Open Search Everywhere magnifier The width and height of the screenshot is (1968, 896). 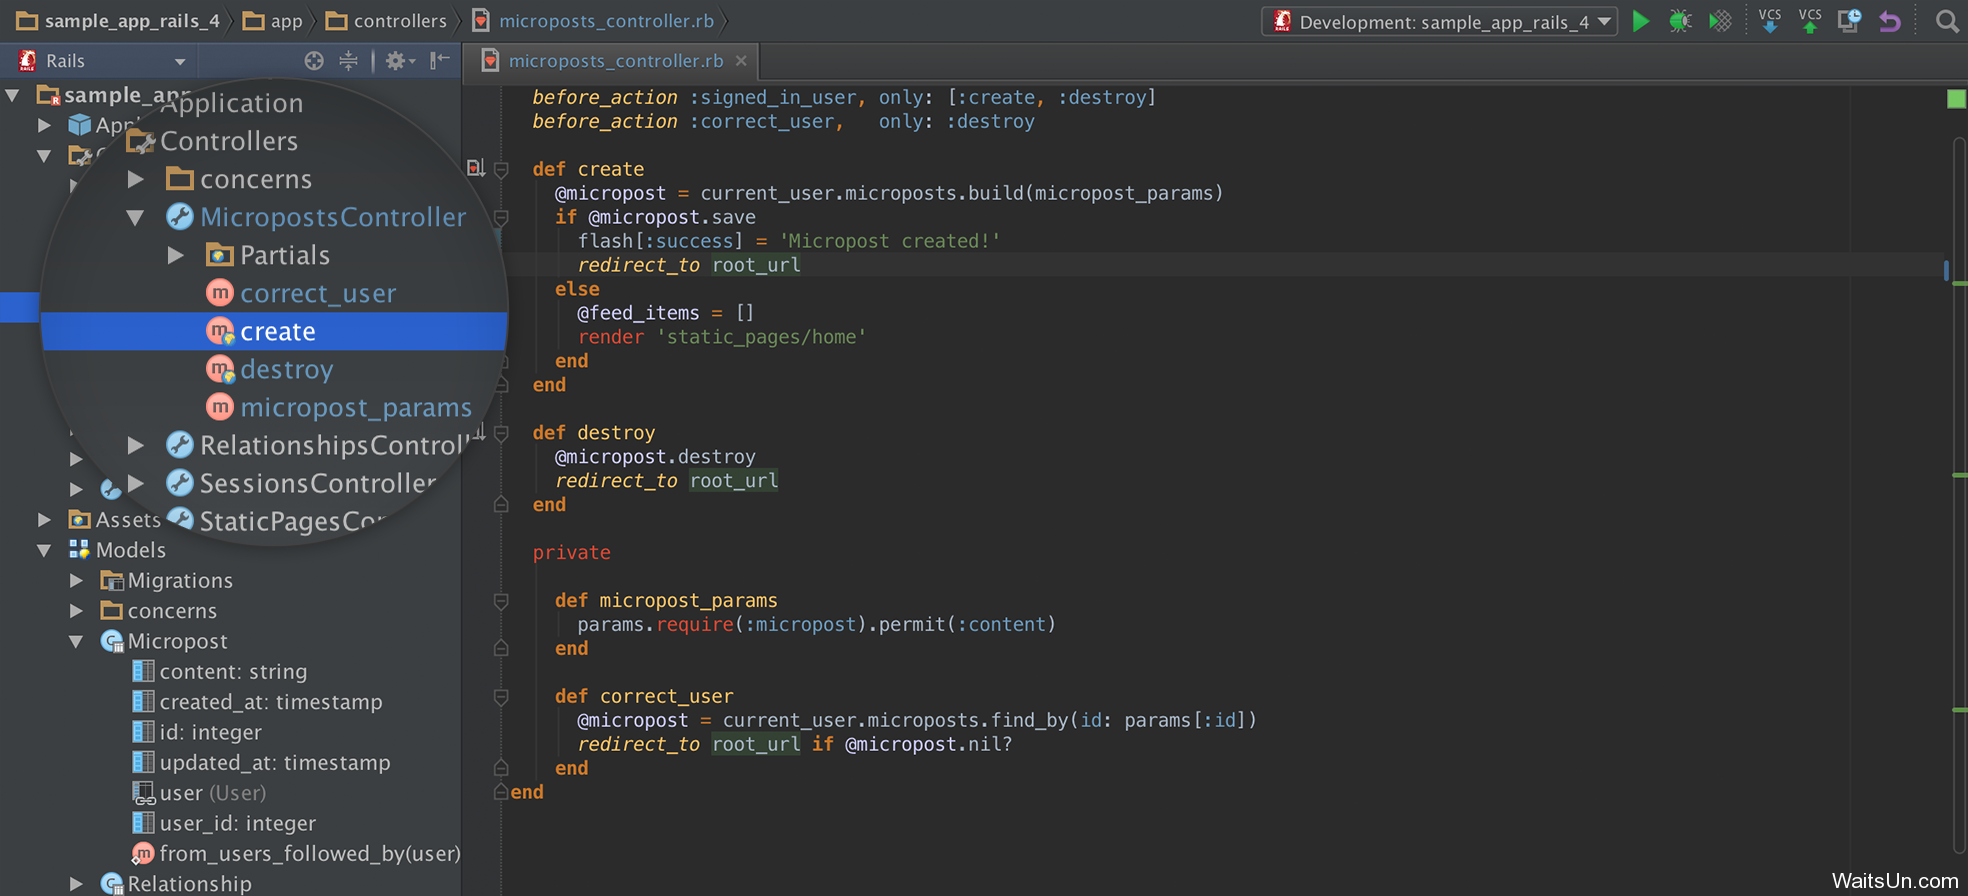(1946, 21)
